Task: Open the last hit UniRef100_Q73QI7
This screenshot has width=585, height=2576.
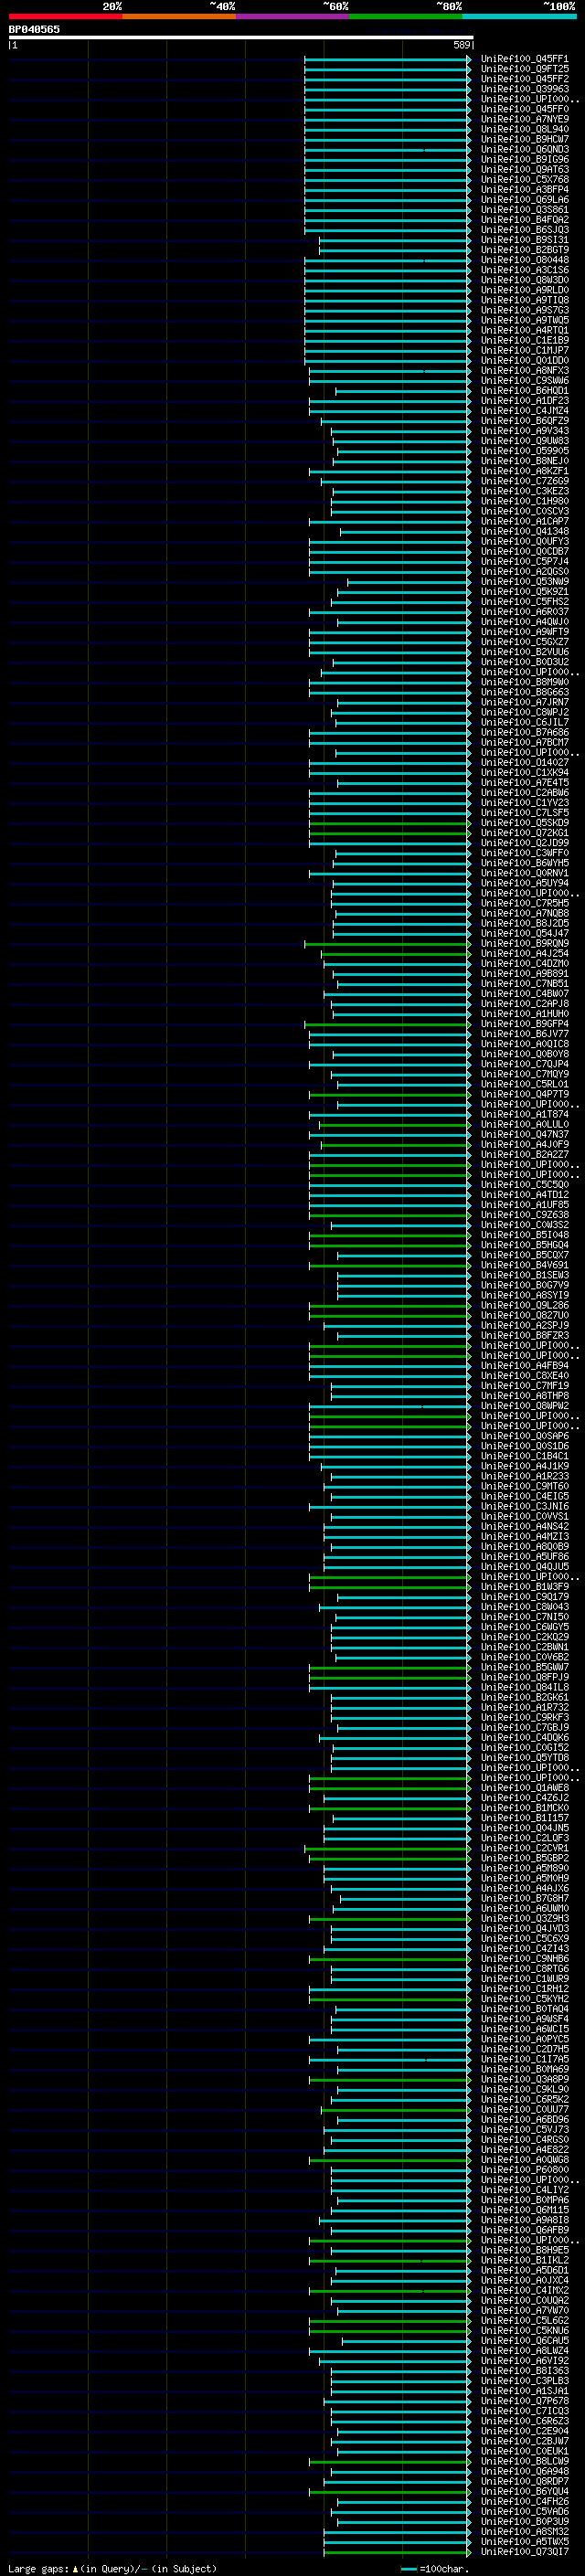Action: click(x=525, y=2551)
